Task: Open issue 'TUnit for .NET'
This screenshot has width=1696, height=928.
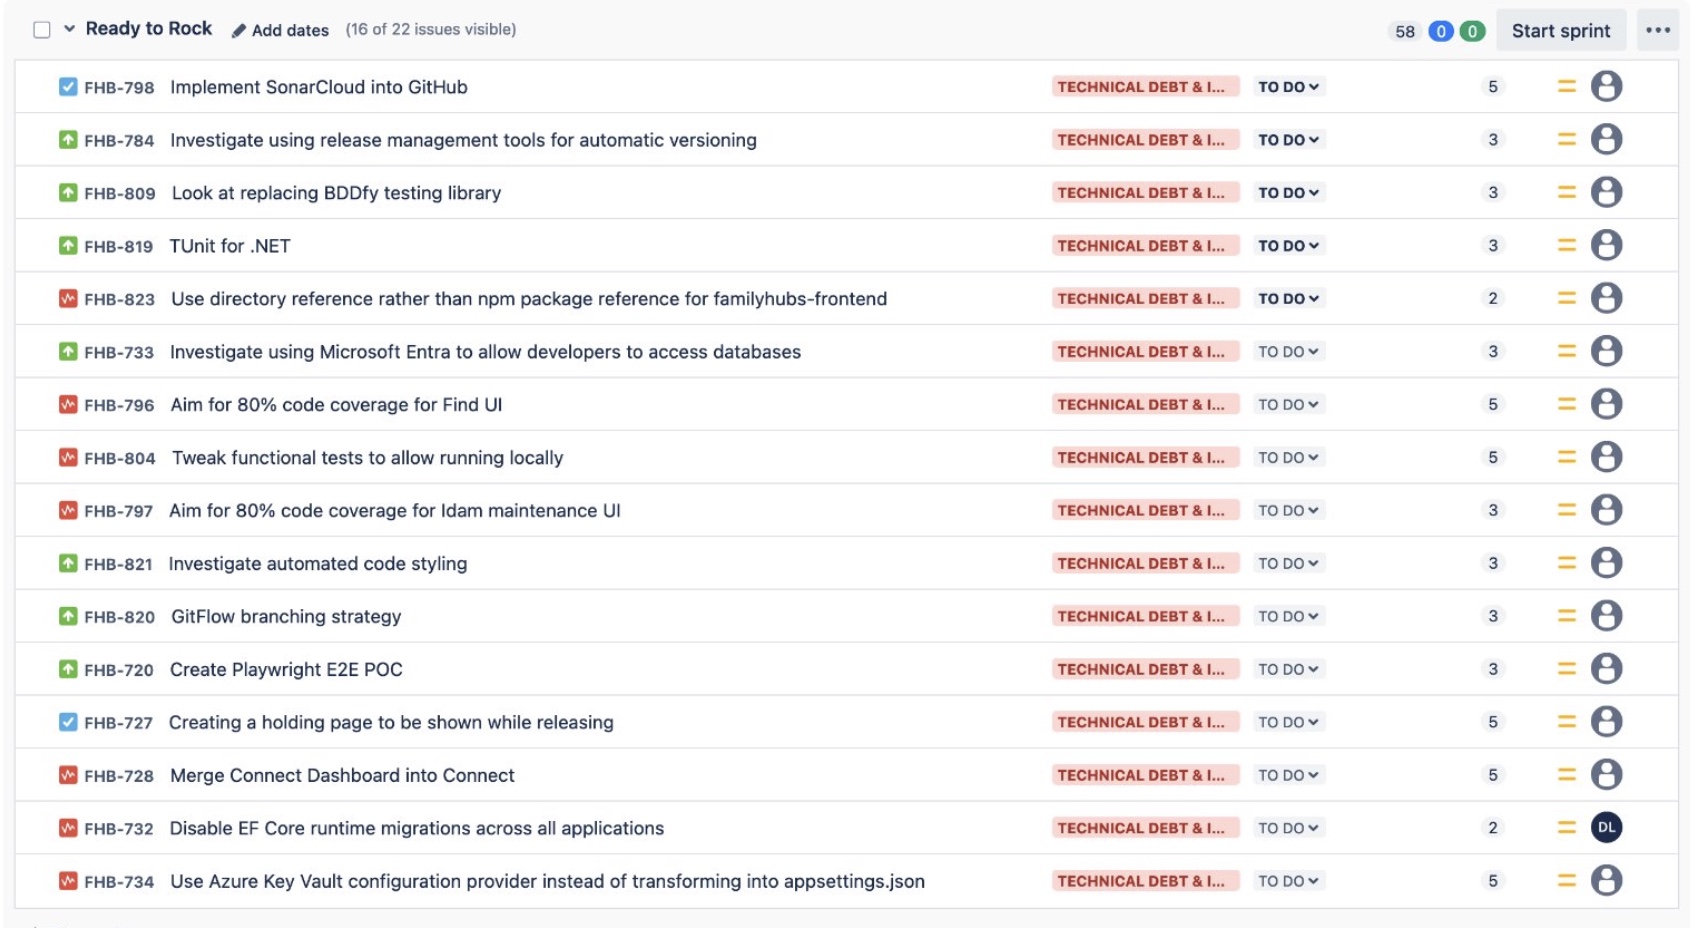Action: 230,246
